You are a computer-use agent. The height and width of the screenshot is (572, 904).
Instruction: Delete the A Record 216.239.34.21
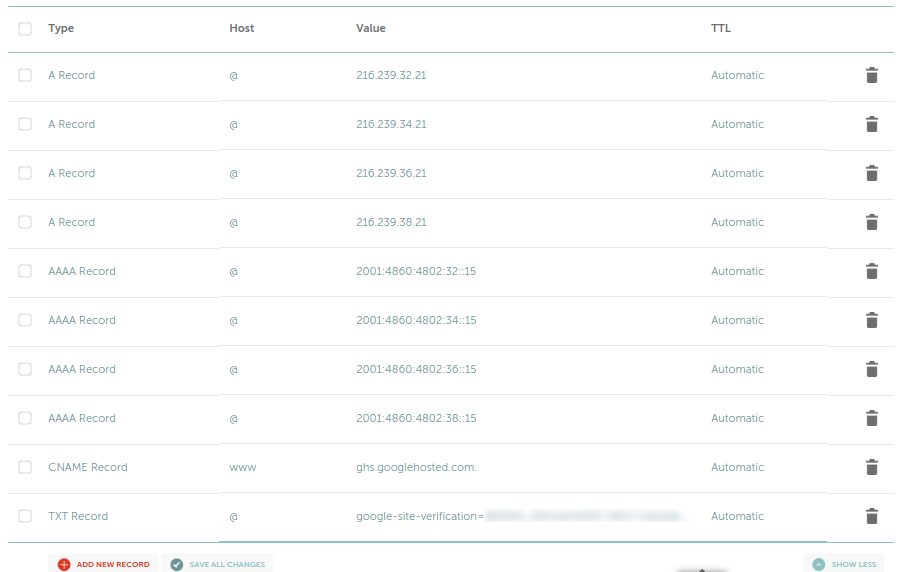(x=872, y=124)
